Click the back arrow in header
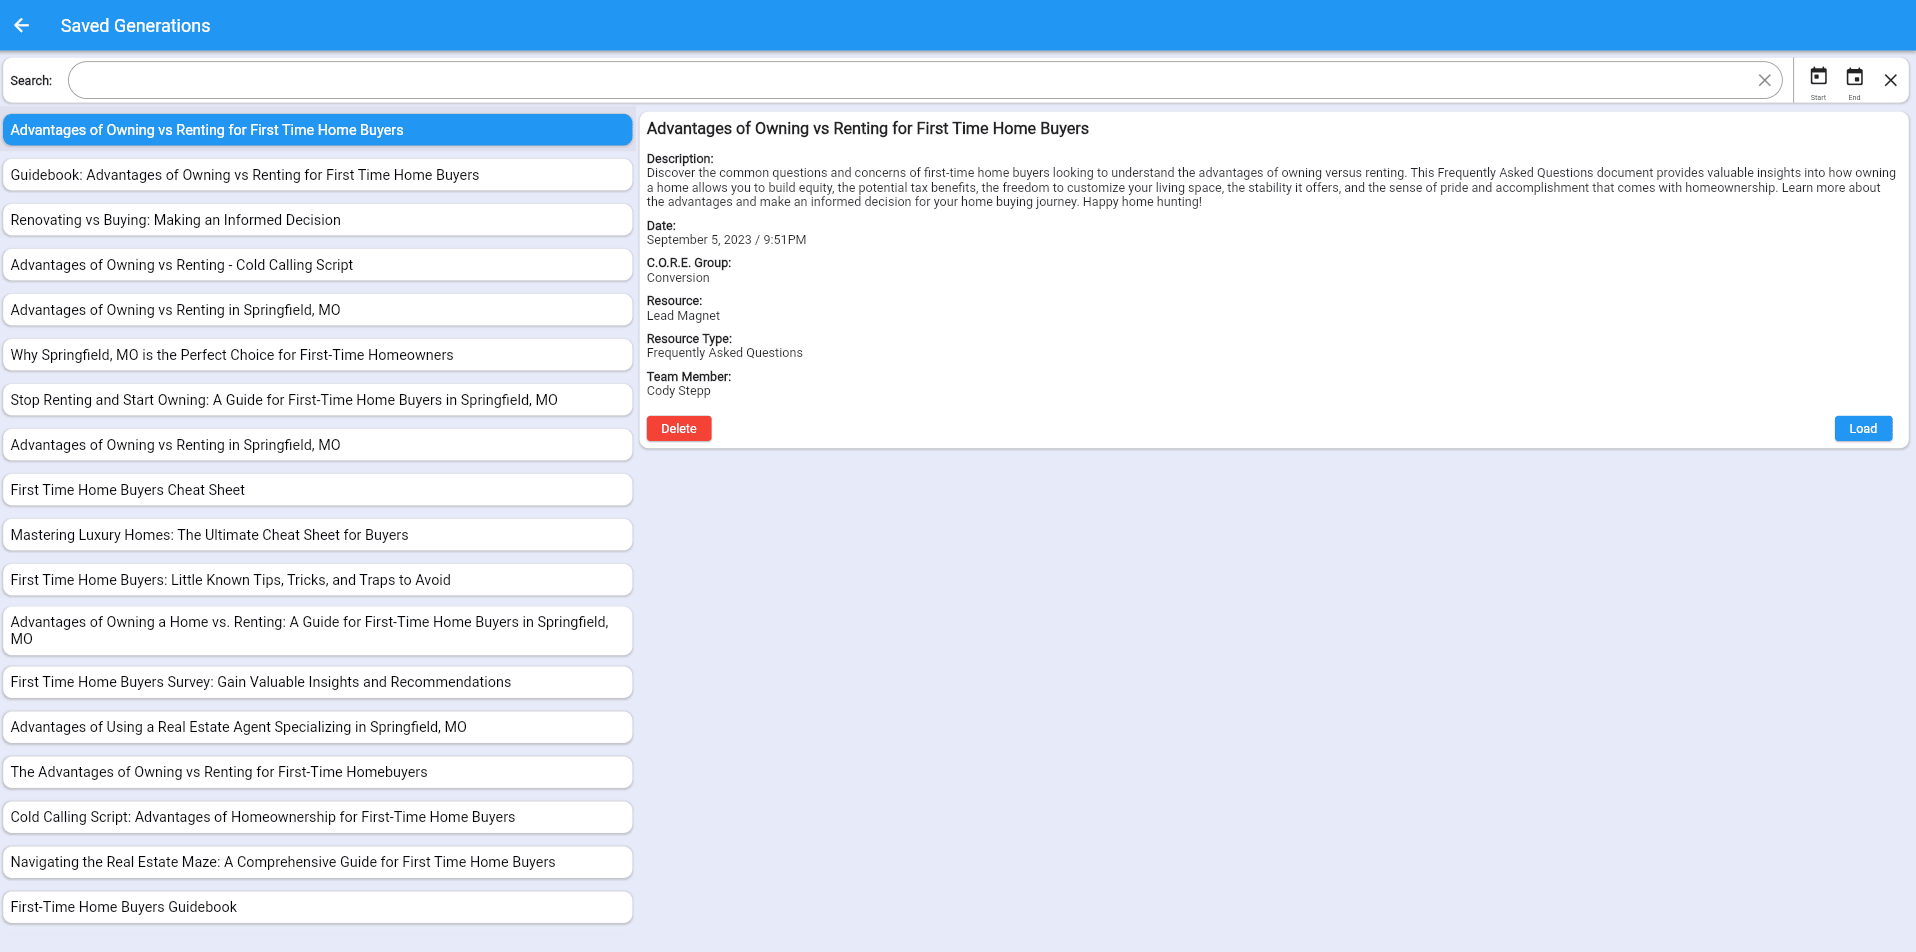The image size is (1916, 952). 22,25
